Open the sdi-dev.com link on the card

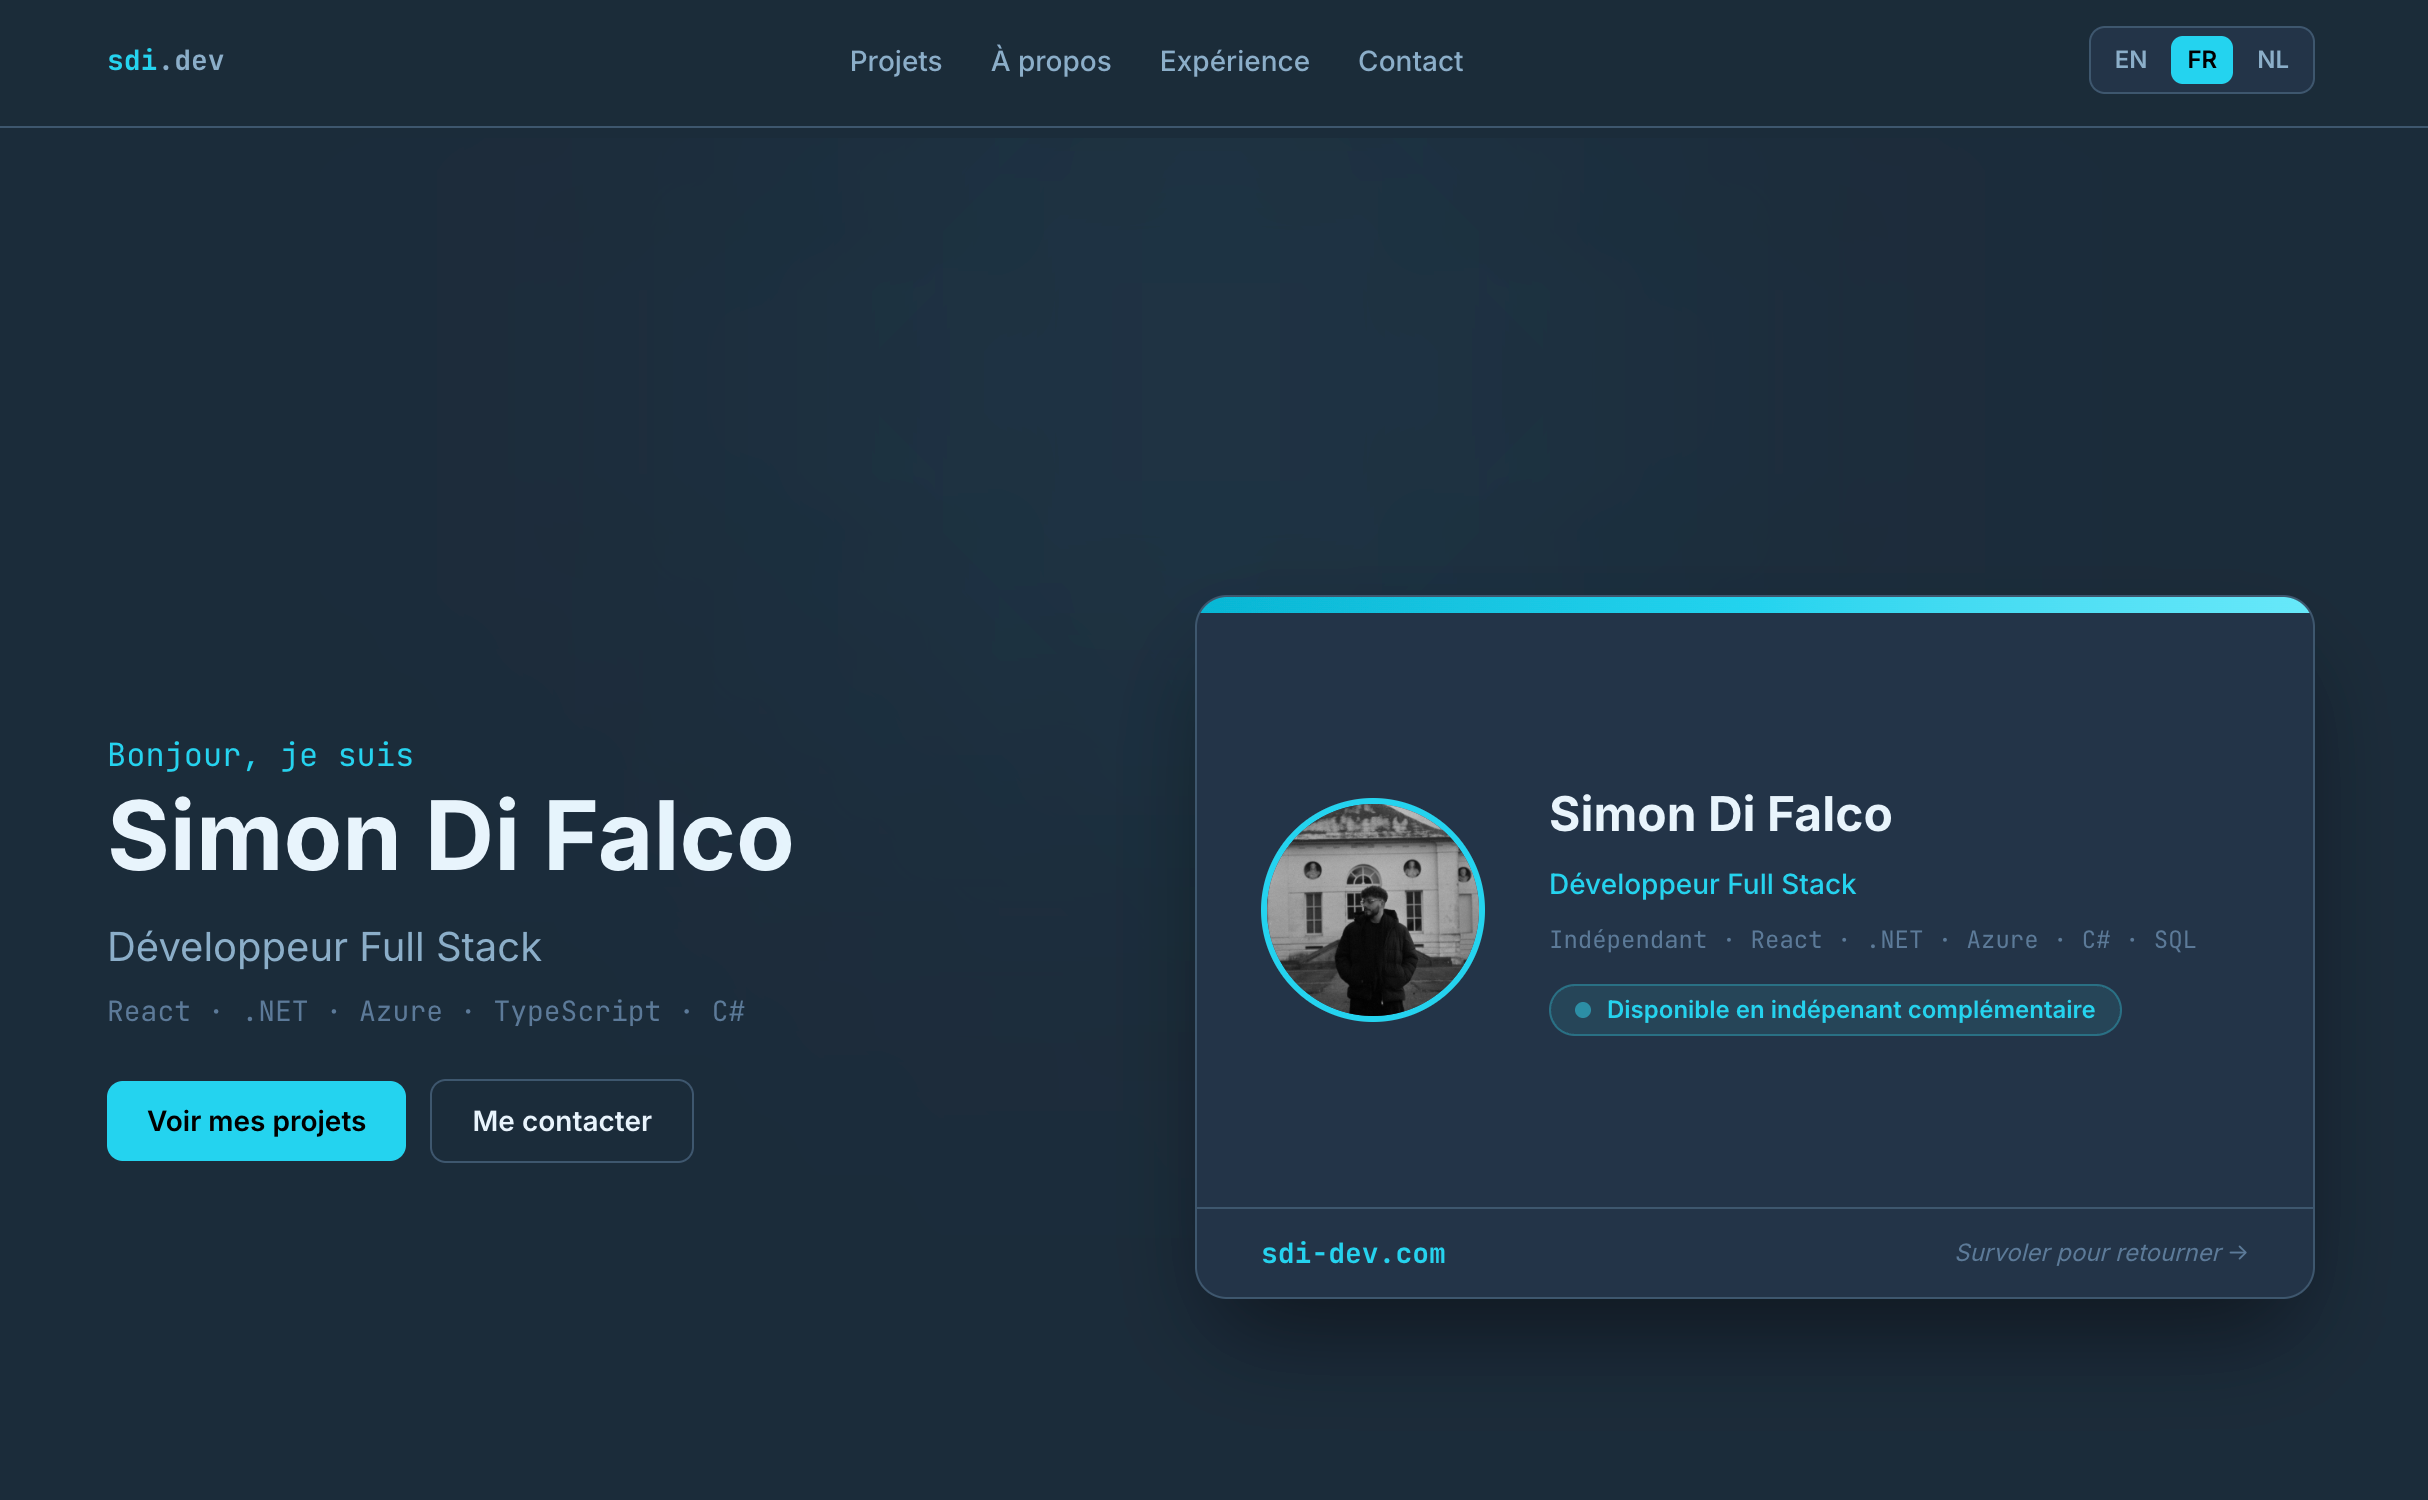1353,1253
